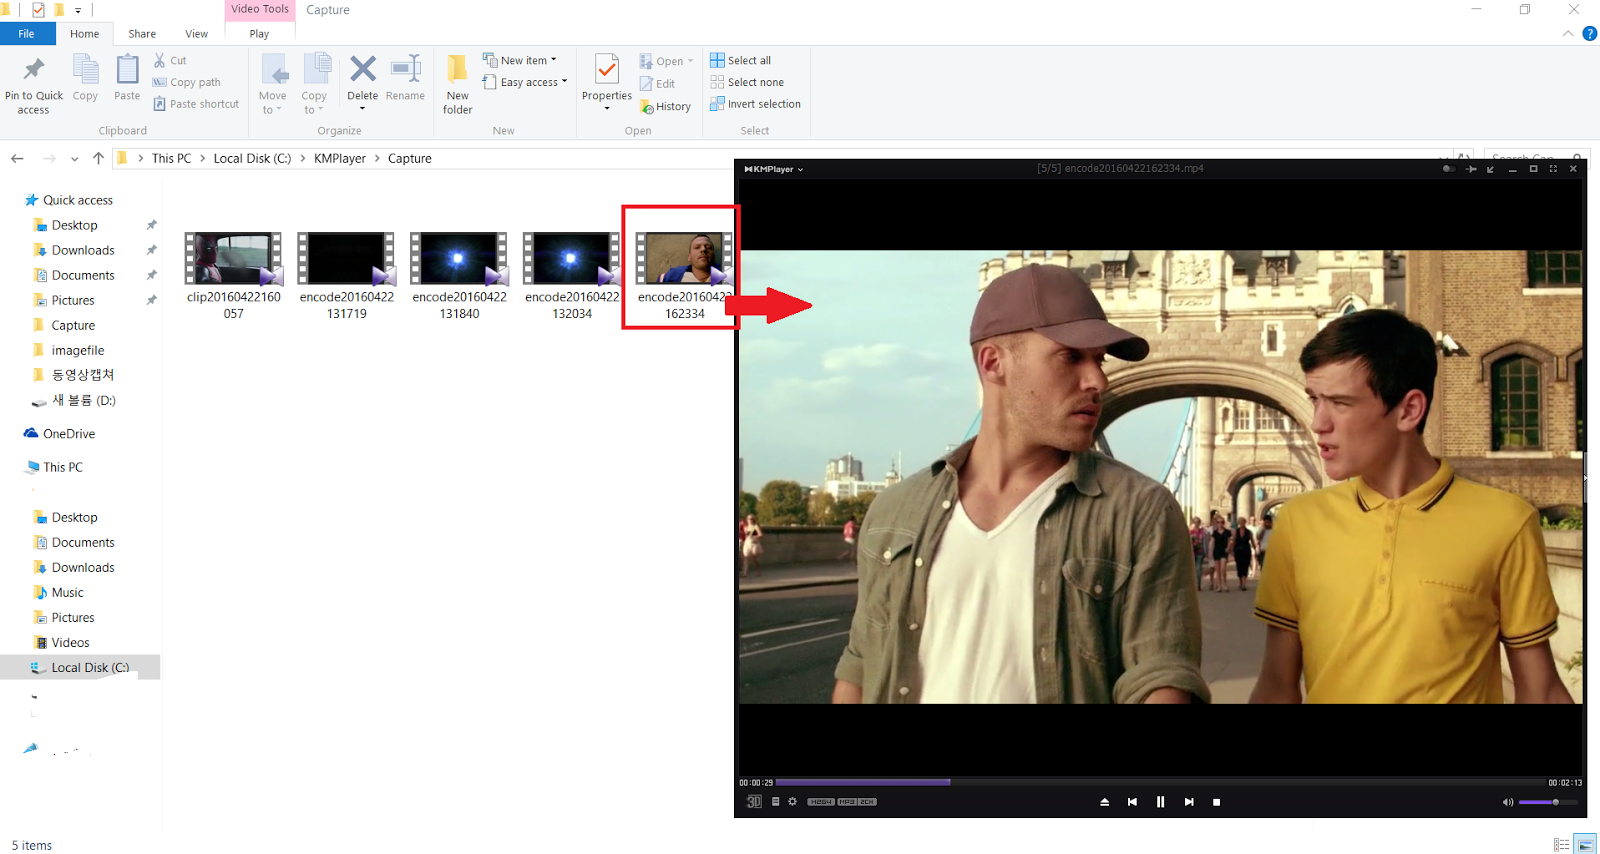Click the Edit ribbon button
The width and height of the screenshot is (1600, 854).
657,84
